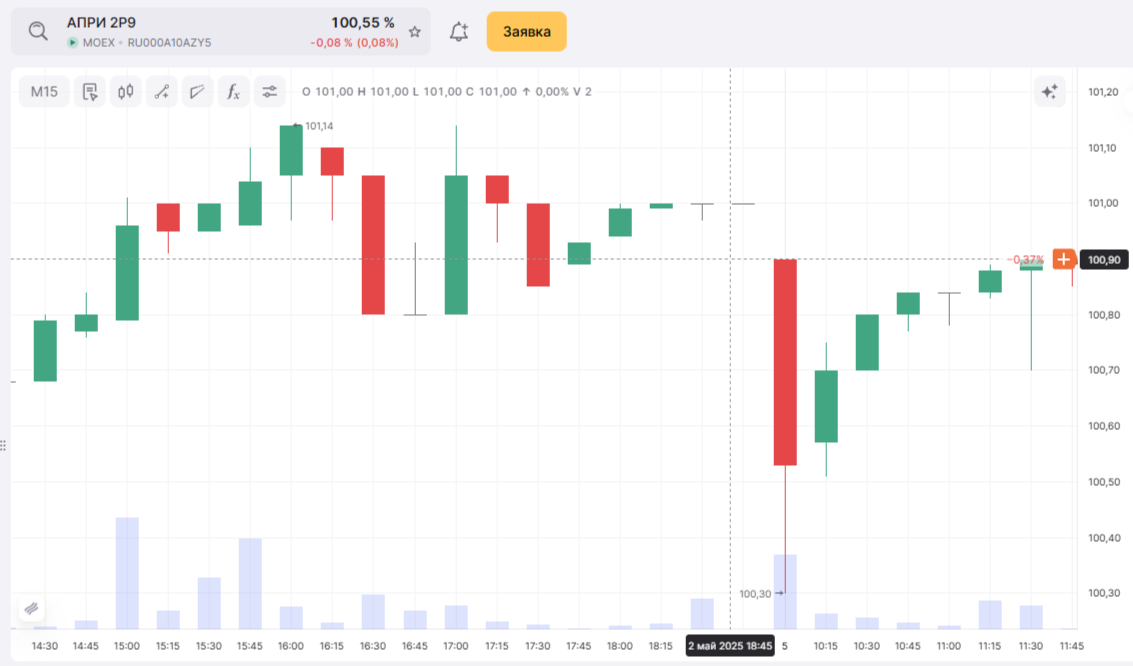Click the 100,90 current price label
Image resolution: width=1133 pixels, height=666 pixels.
point(1103,260)
